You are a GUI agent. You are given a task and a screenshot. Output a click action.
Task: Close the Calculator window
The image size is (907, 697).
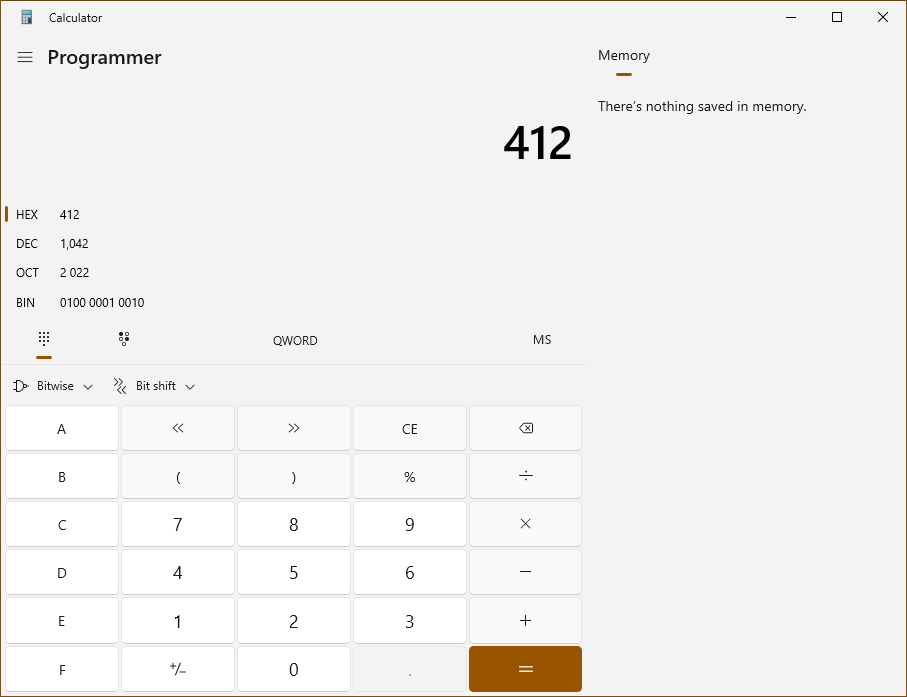pos(883,17)
